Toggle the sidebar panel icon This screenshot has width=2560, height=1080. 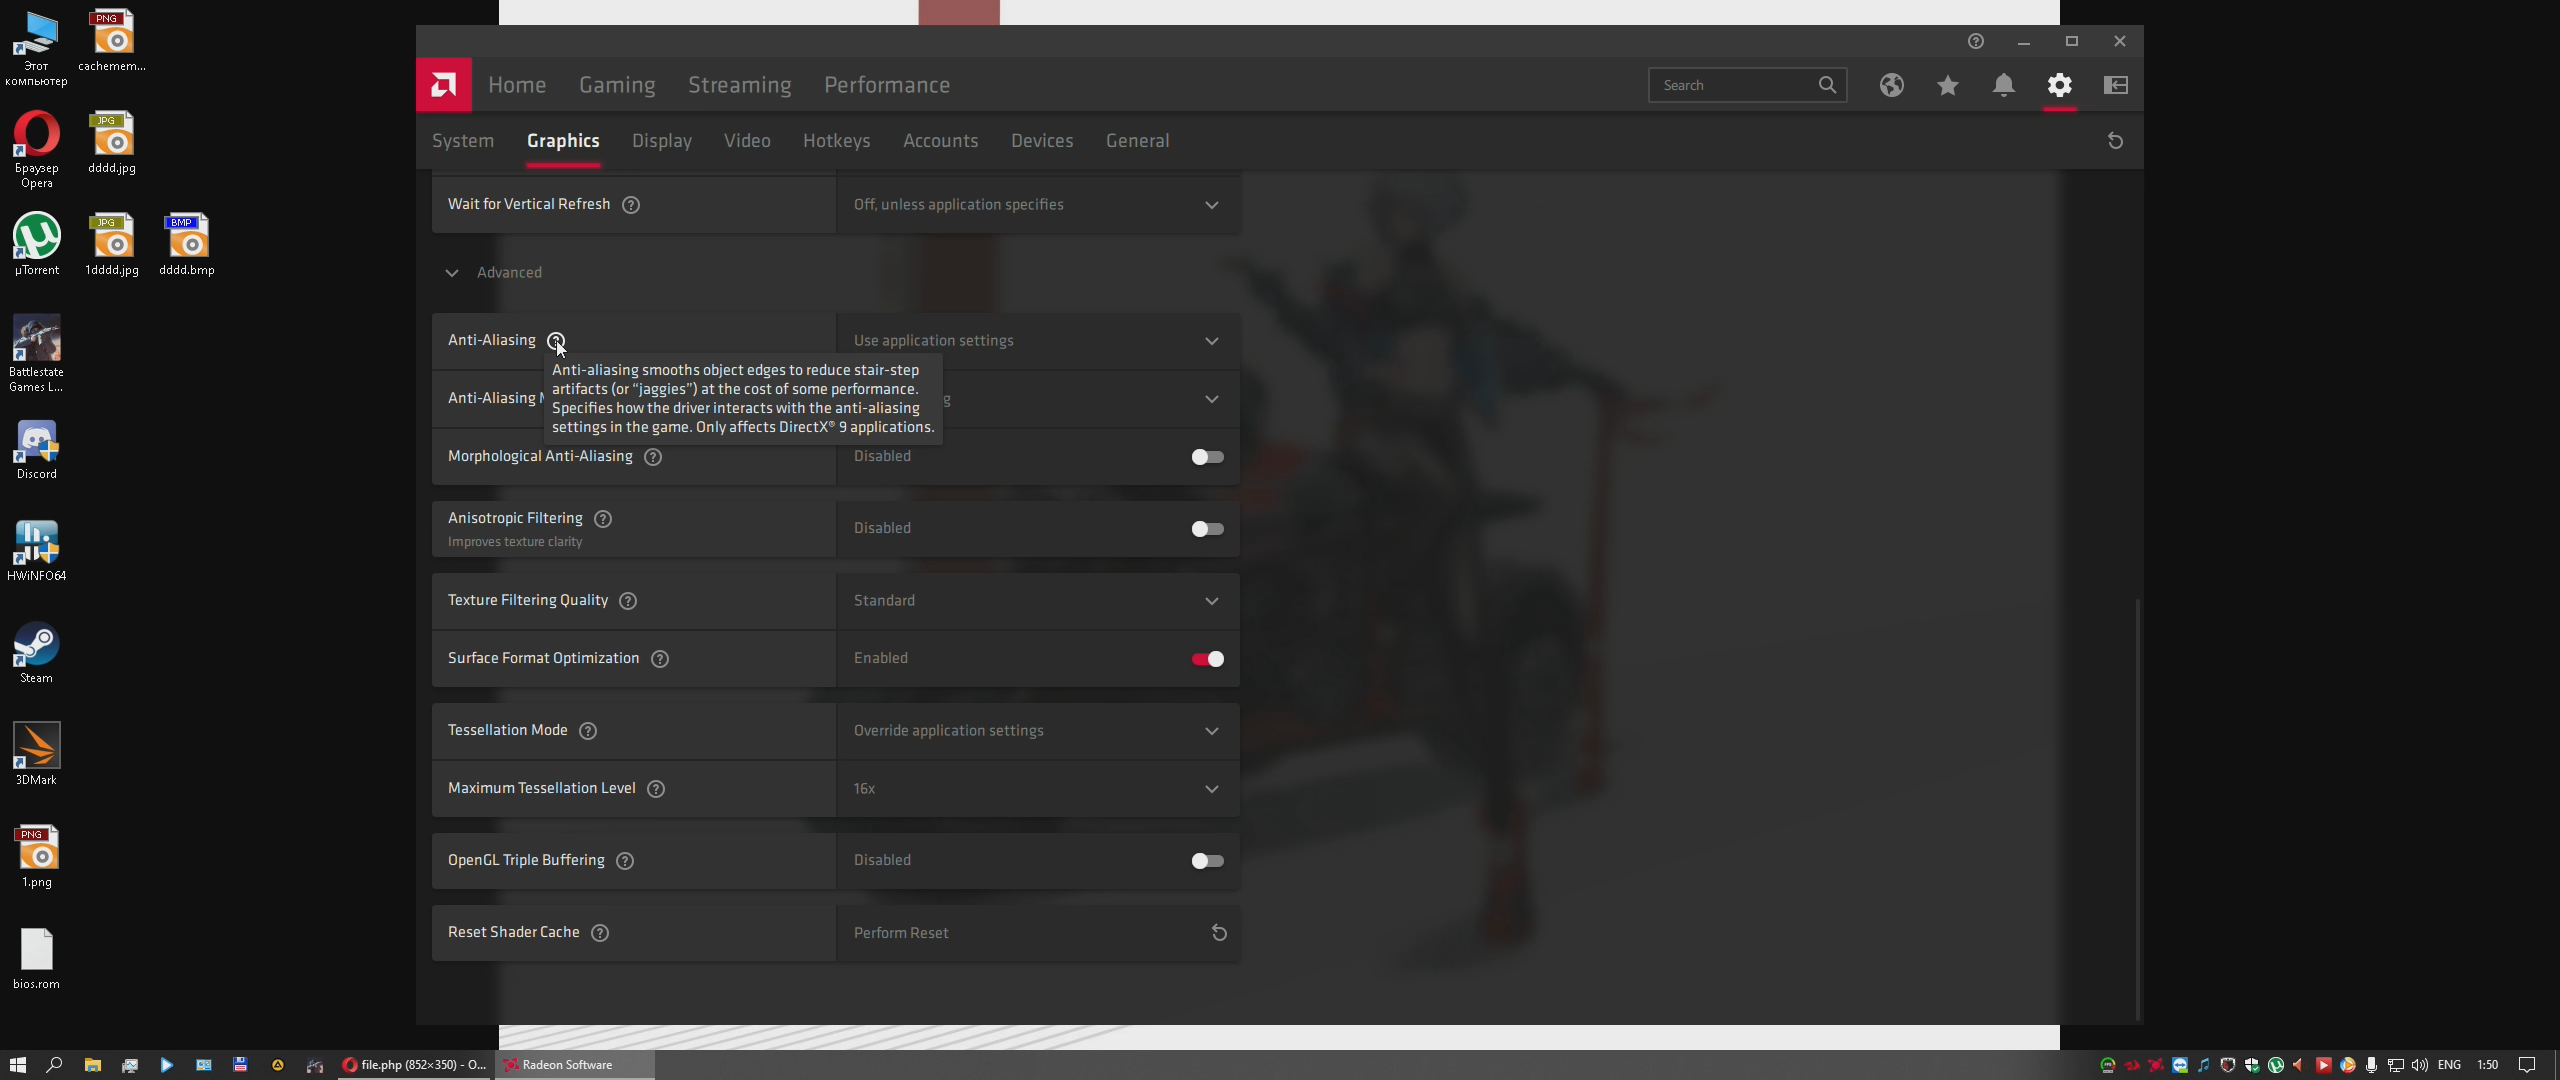pos(2116,85)
